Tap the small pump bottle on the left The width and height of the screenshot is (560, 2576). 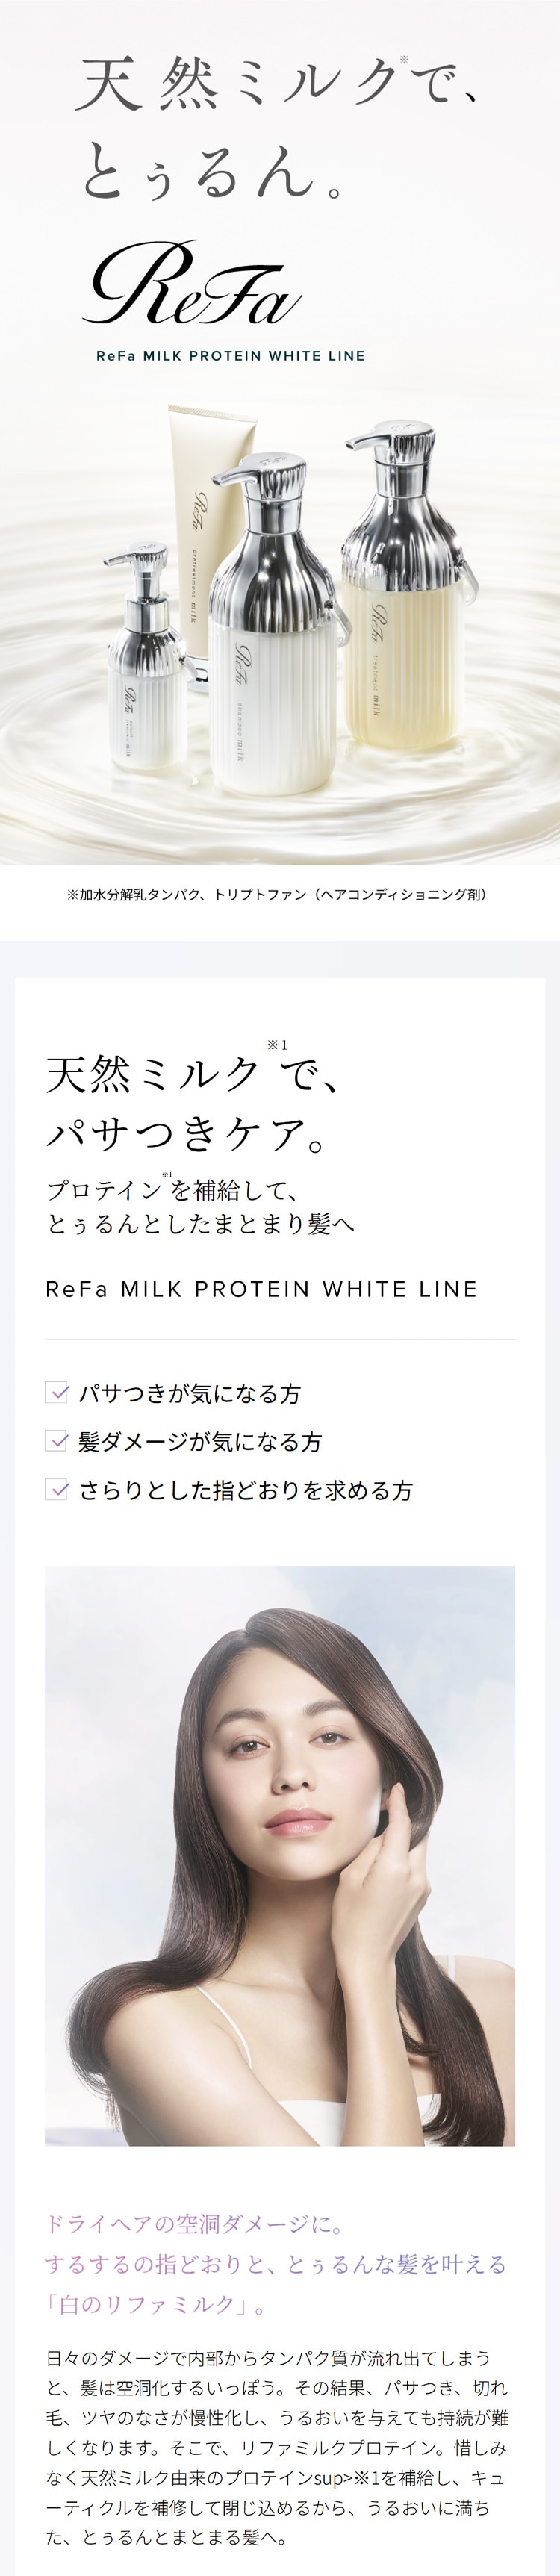tap(145, 680)
